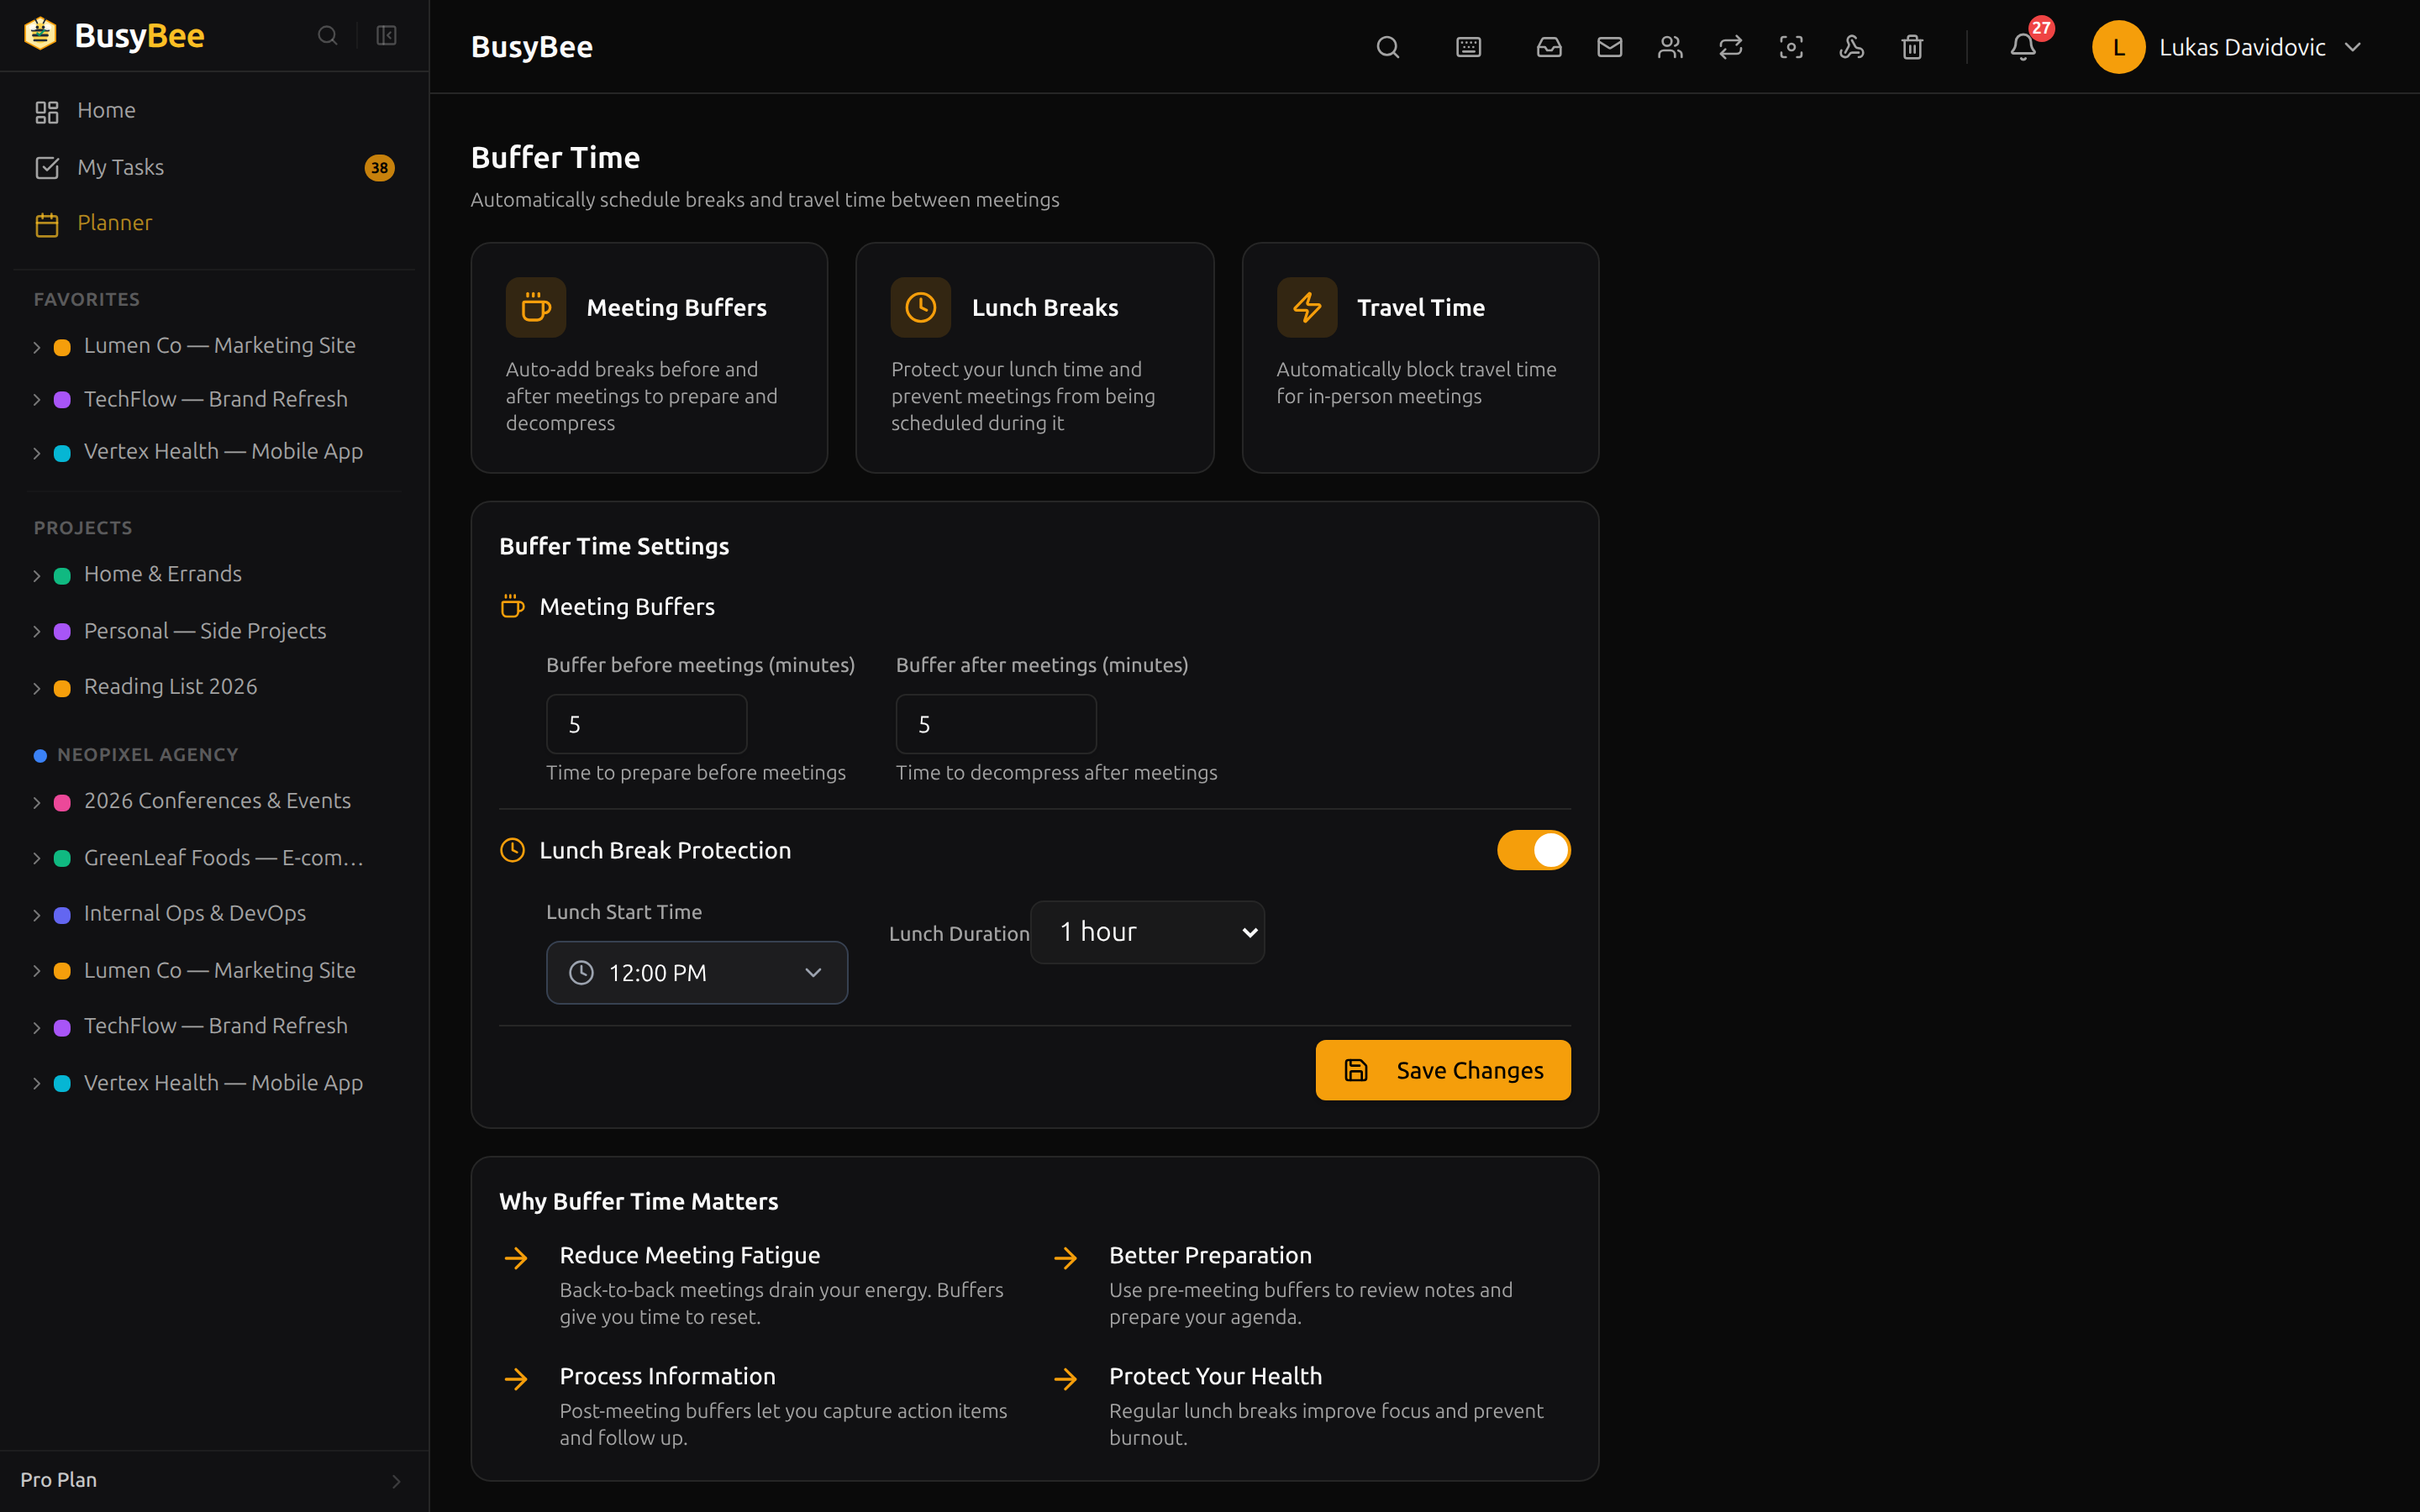Click the Planner calendar icon

tap(47, 224)
